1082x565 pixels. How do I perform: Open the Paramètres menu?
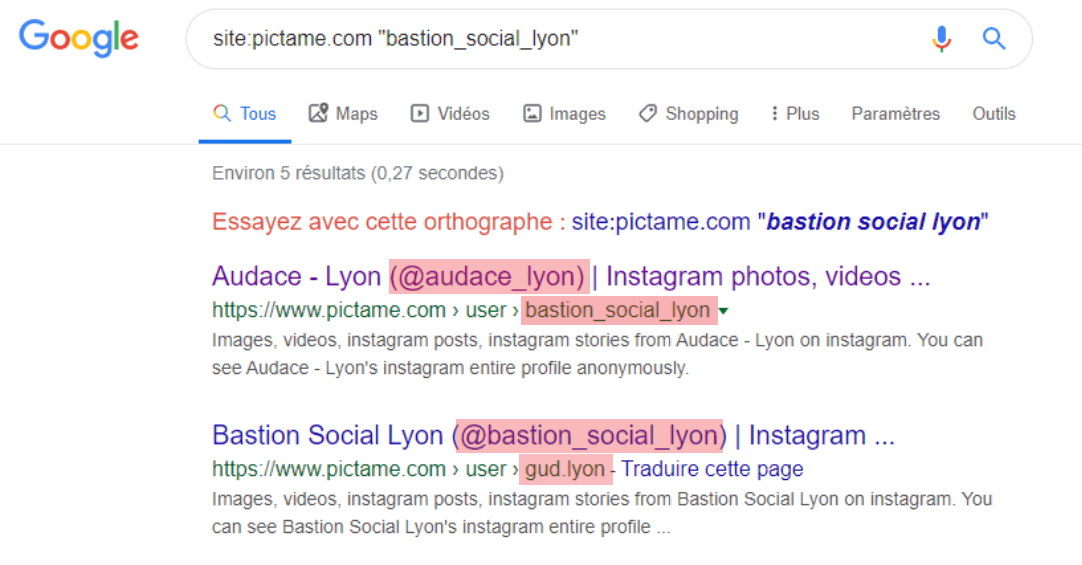click(x=895, y=114)
